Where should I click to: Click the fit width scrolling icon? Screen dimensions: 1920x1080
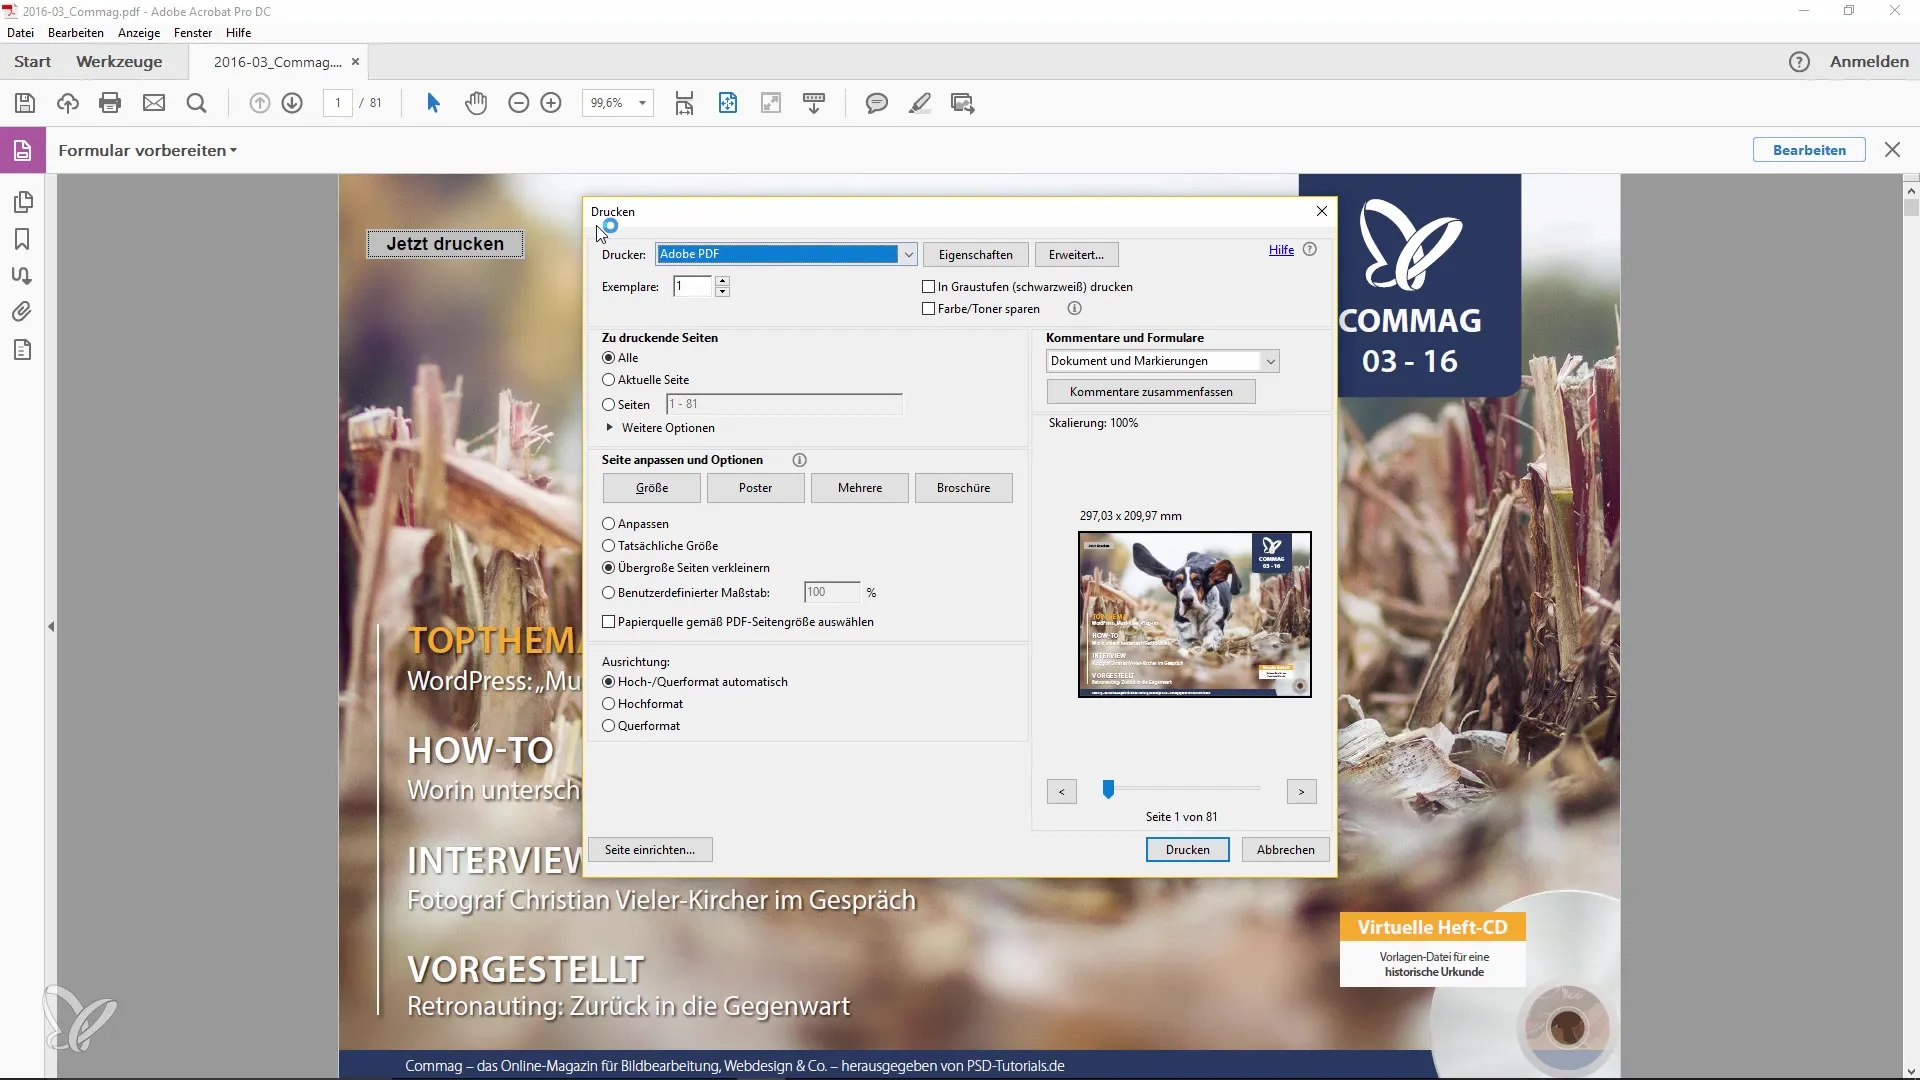684,103
